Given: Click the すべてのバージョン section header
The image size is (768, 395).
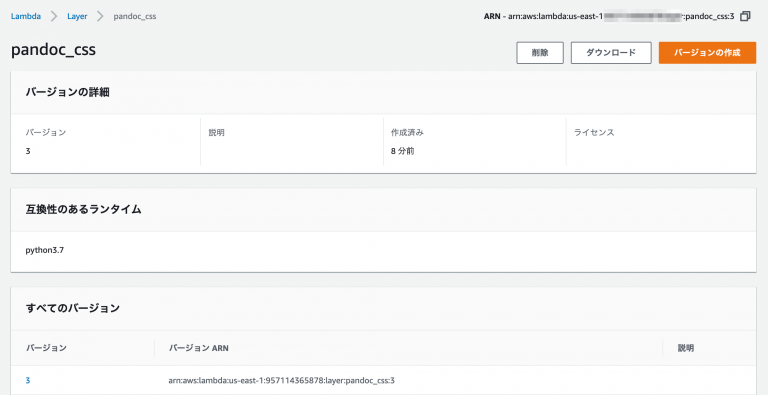Looking at the screenshot, I should [72, 308].
